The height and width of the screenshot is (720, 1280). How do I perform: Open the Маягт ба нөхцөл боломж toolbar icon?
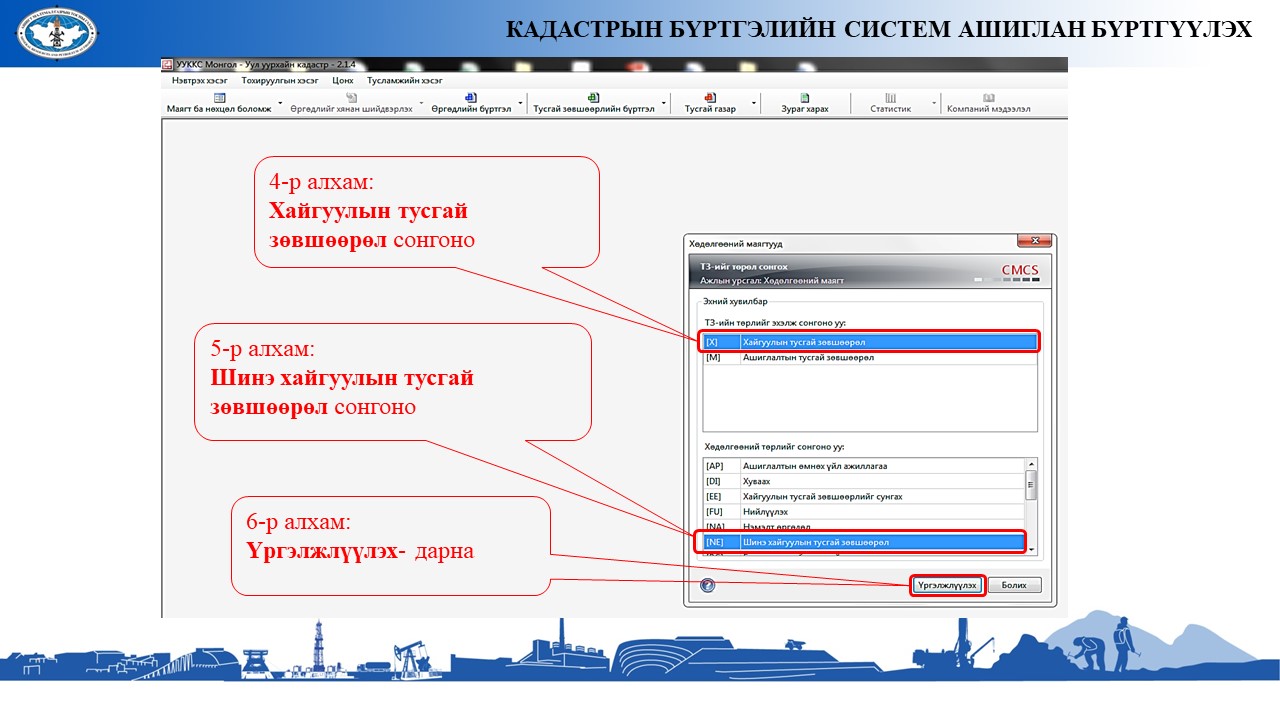pyautogui.click(x=219, y=98)
